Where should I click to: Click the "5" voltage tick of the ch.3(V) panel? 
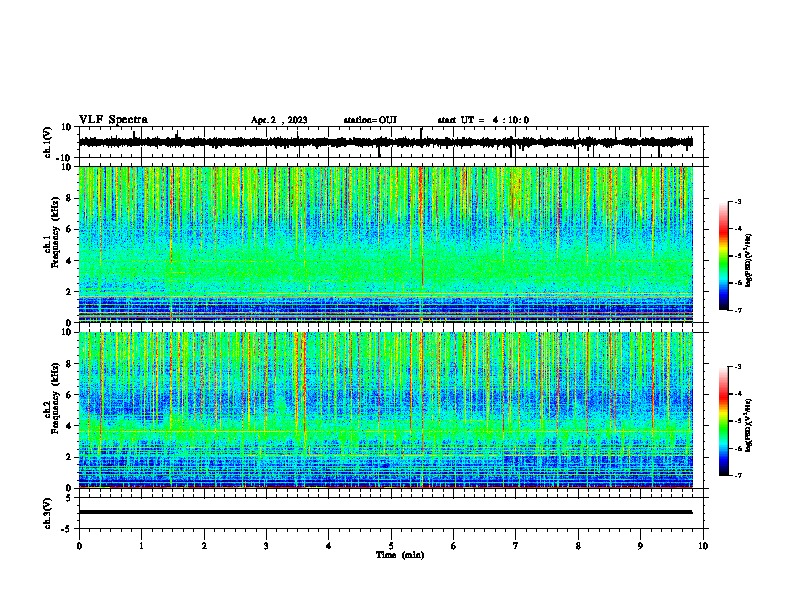point(69,498)
